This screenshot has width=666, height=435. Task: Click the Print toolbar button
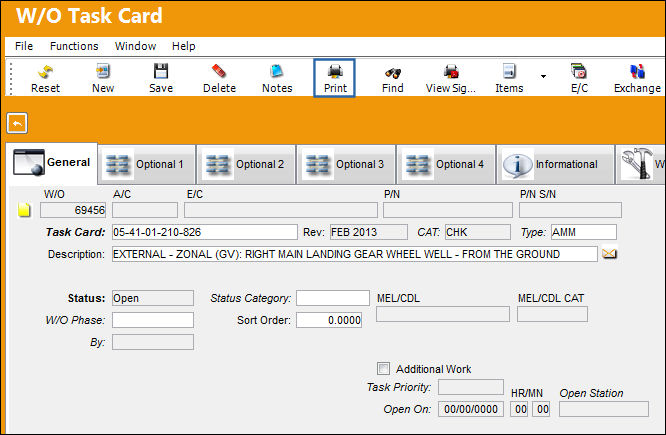click(x=335, y=78)
